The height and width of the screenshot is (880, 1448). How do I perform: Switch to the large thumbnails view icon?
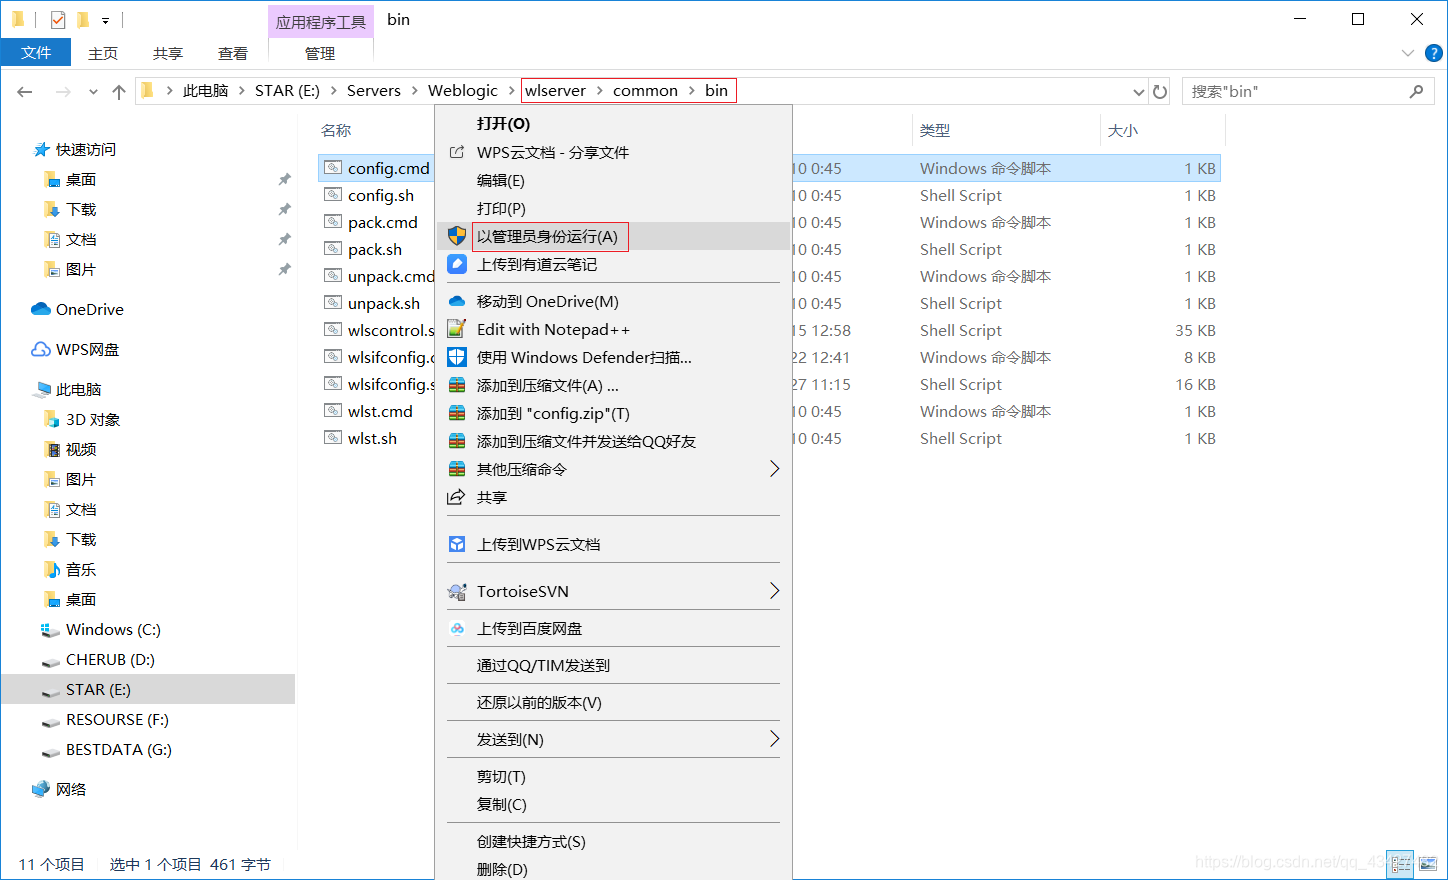(x=1428, y=863)
